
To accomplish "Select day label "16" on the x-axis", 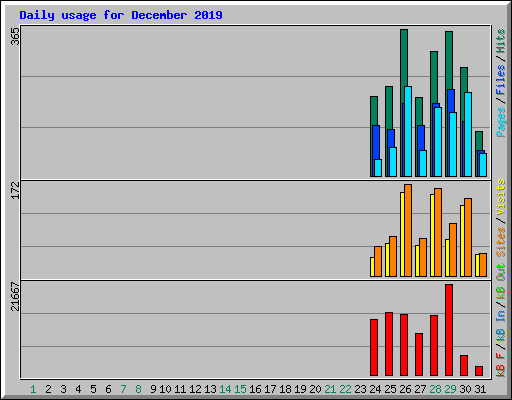I will (255, 389).
